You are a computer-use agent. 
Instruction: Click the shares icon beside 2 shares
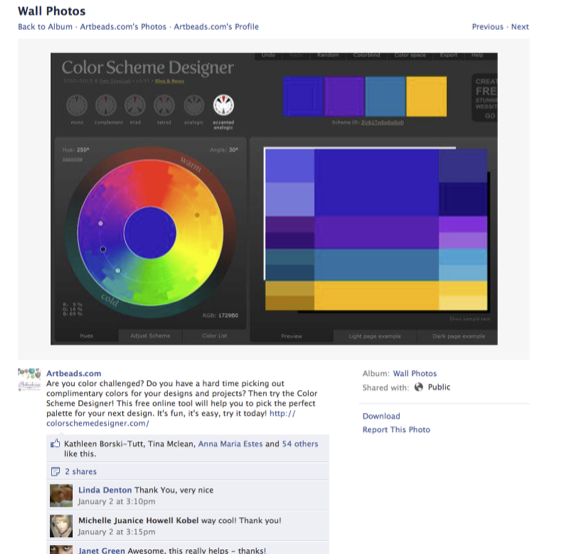coord(55,472)
